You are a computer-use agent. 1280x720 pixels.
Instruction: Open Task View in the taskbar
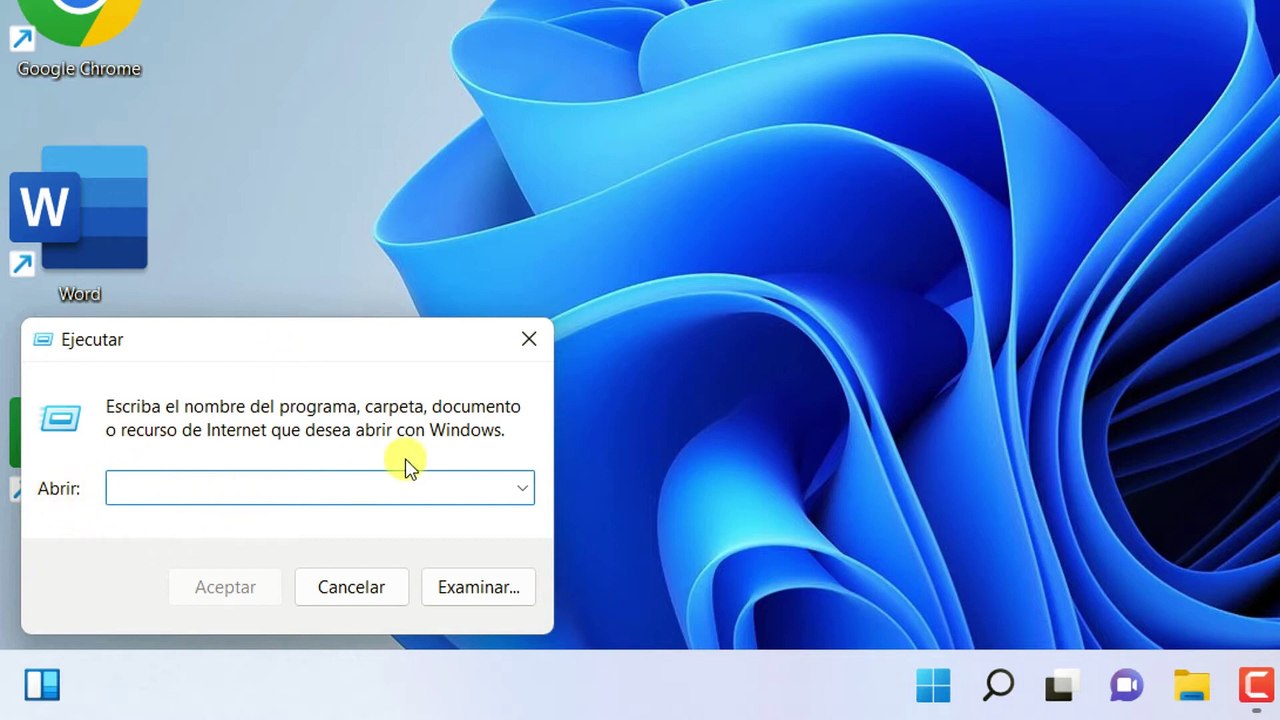(x=1062, y=685)
